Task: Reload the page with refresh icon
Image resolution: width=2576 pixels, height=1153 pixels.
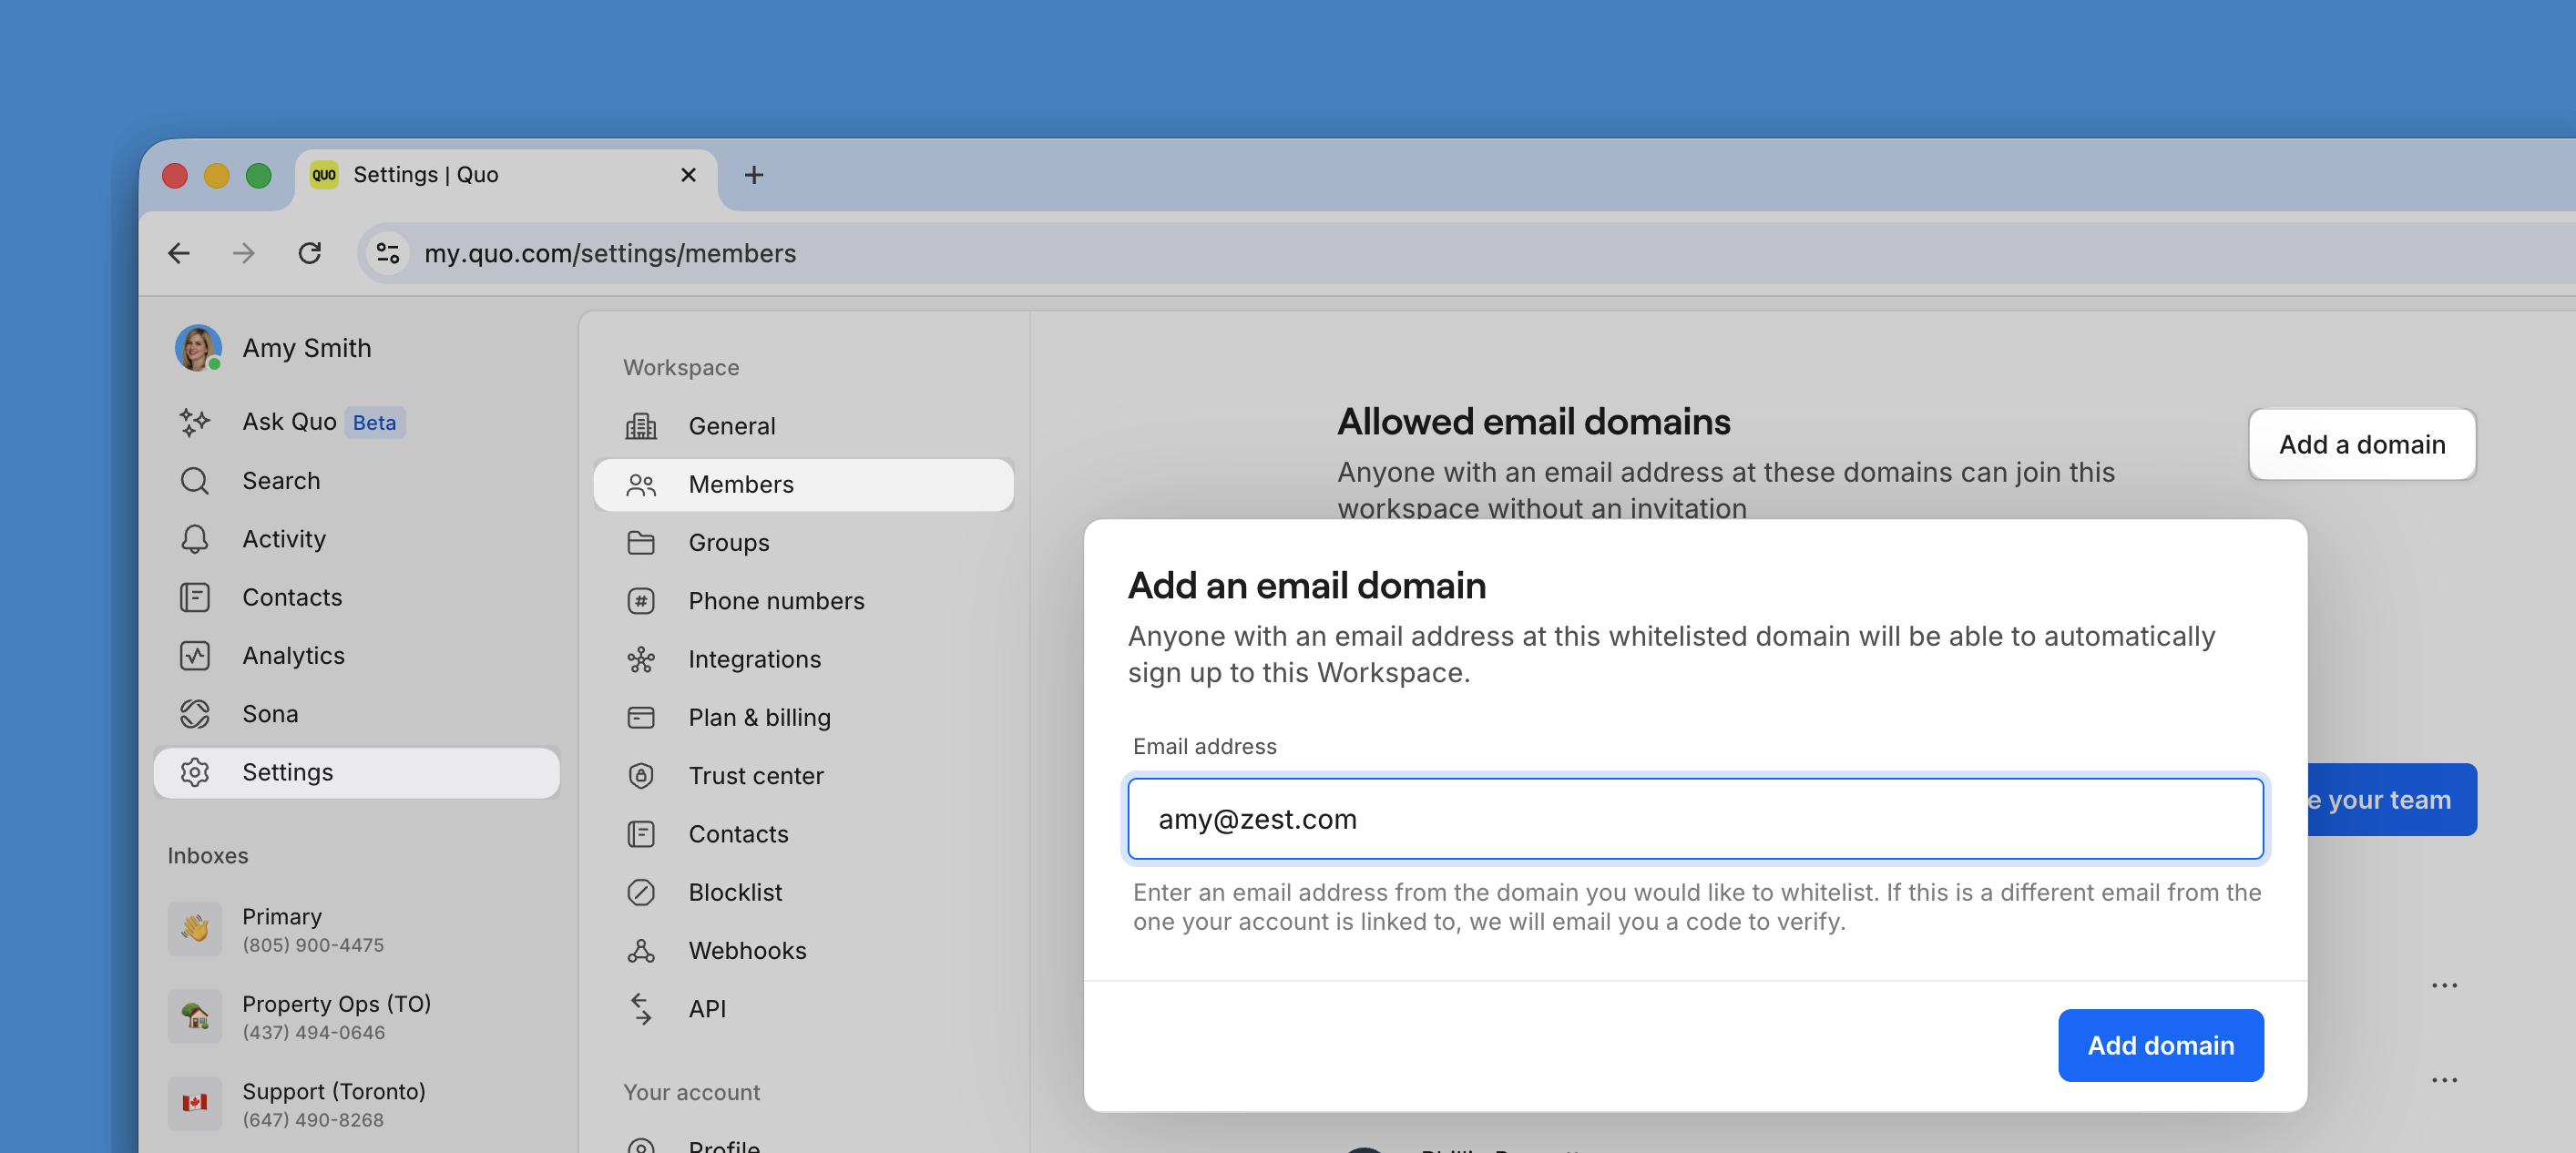Action: (x=310, y=253)
